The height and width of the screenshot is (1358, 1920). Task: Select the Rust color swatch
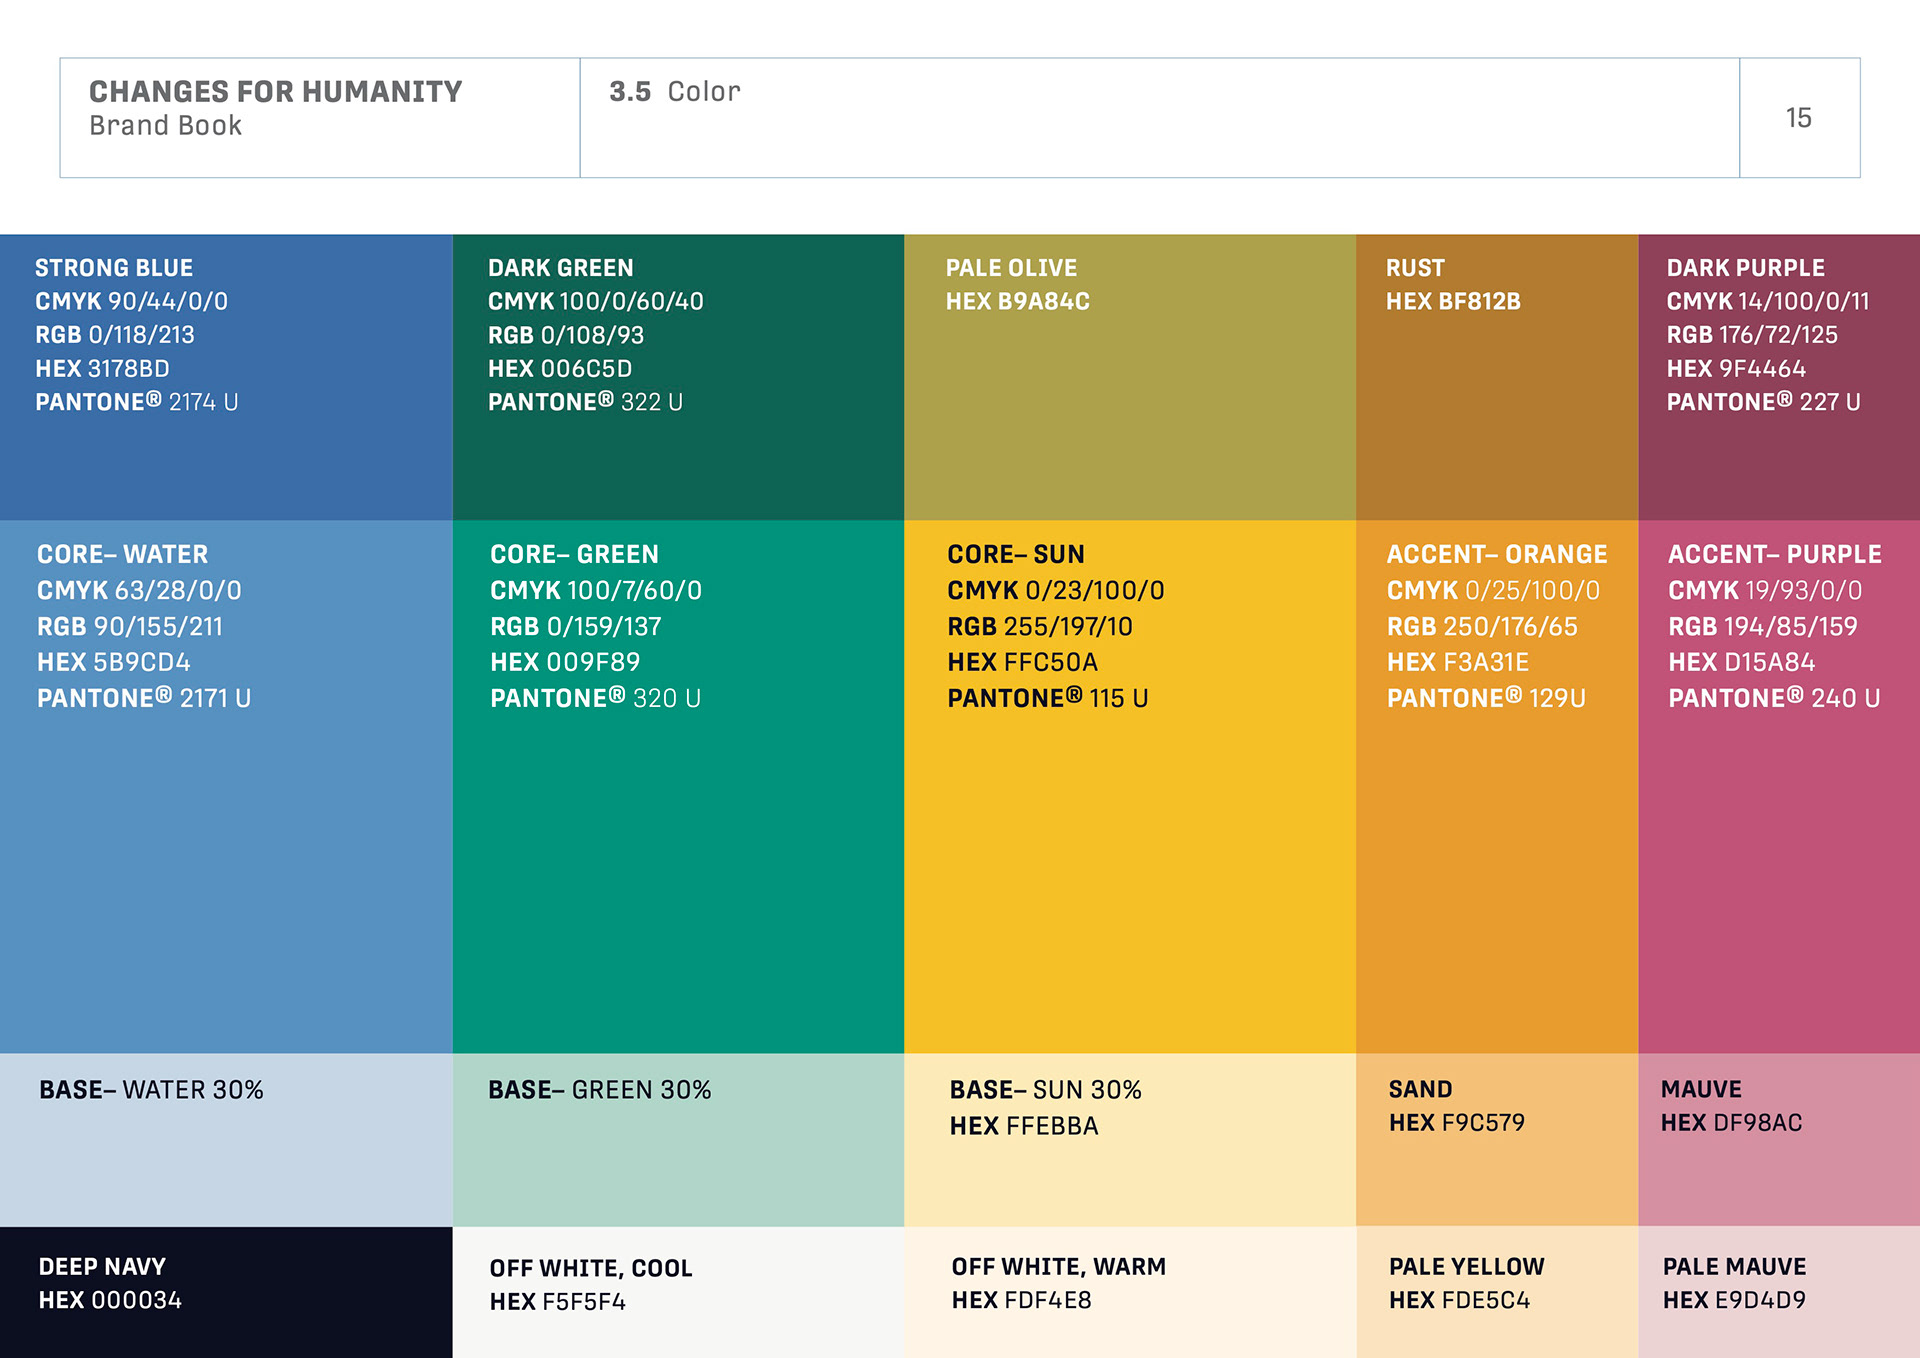click(1497, 377)
